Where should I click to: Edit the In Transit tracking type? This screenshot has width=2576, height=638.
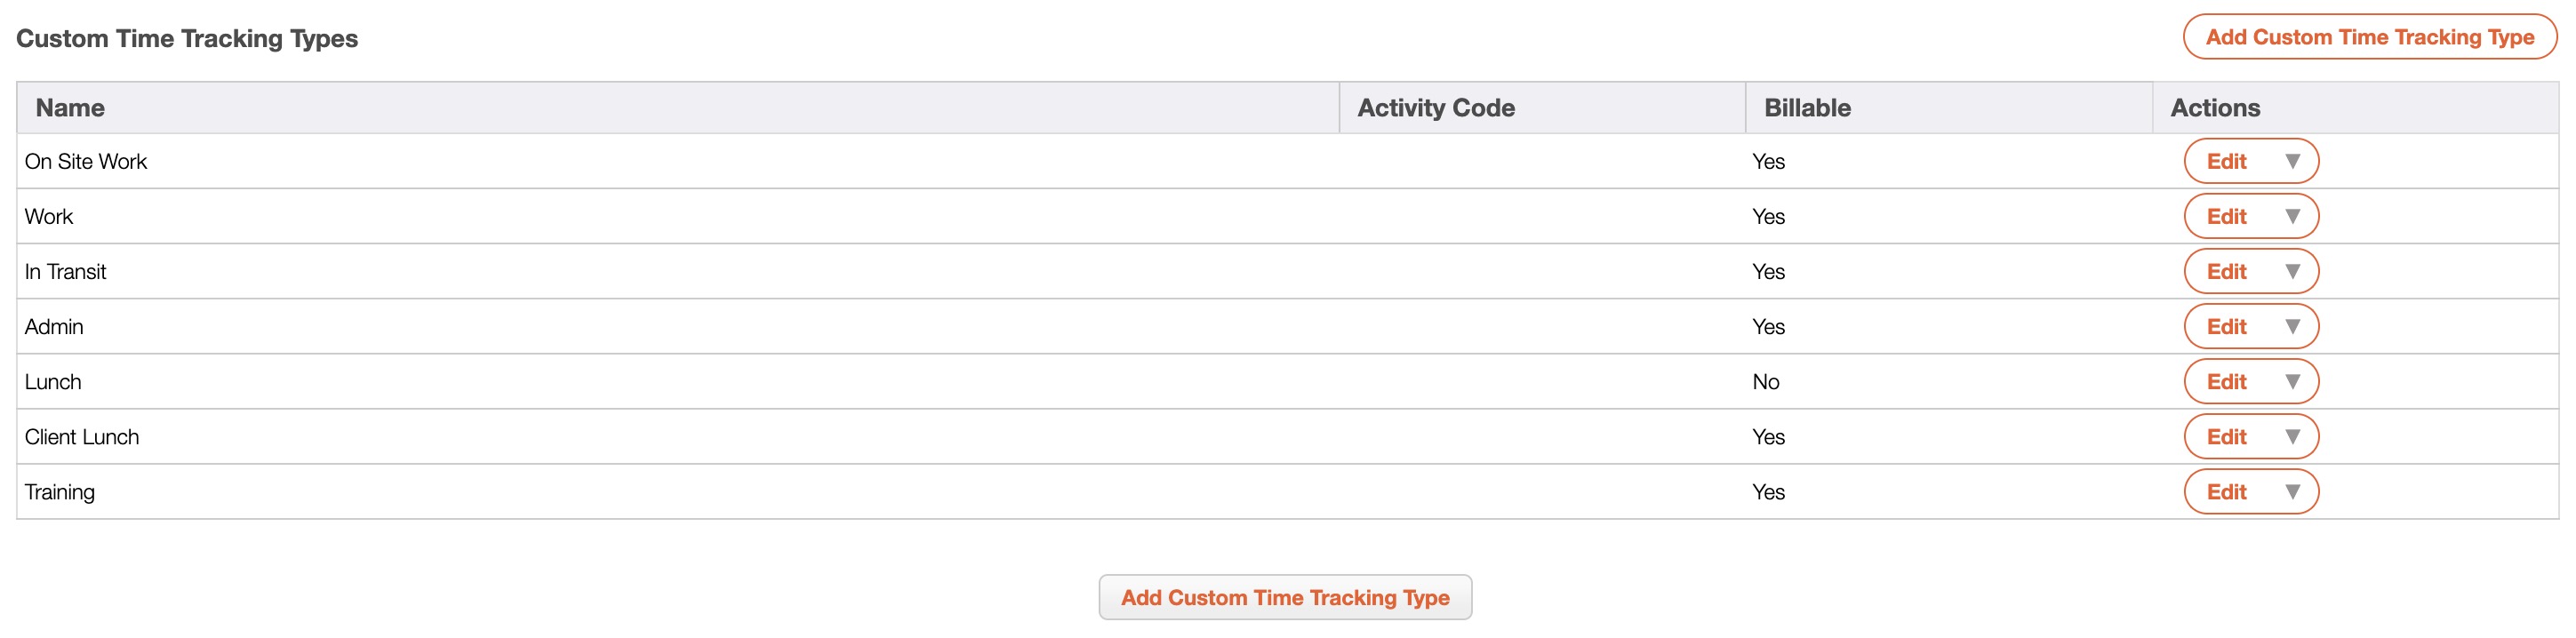click(2227, 272)
